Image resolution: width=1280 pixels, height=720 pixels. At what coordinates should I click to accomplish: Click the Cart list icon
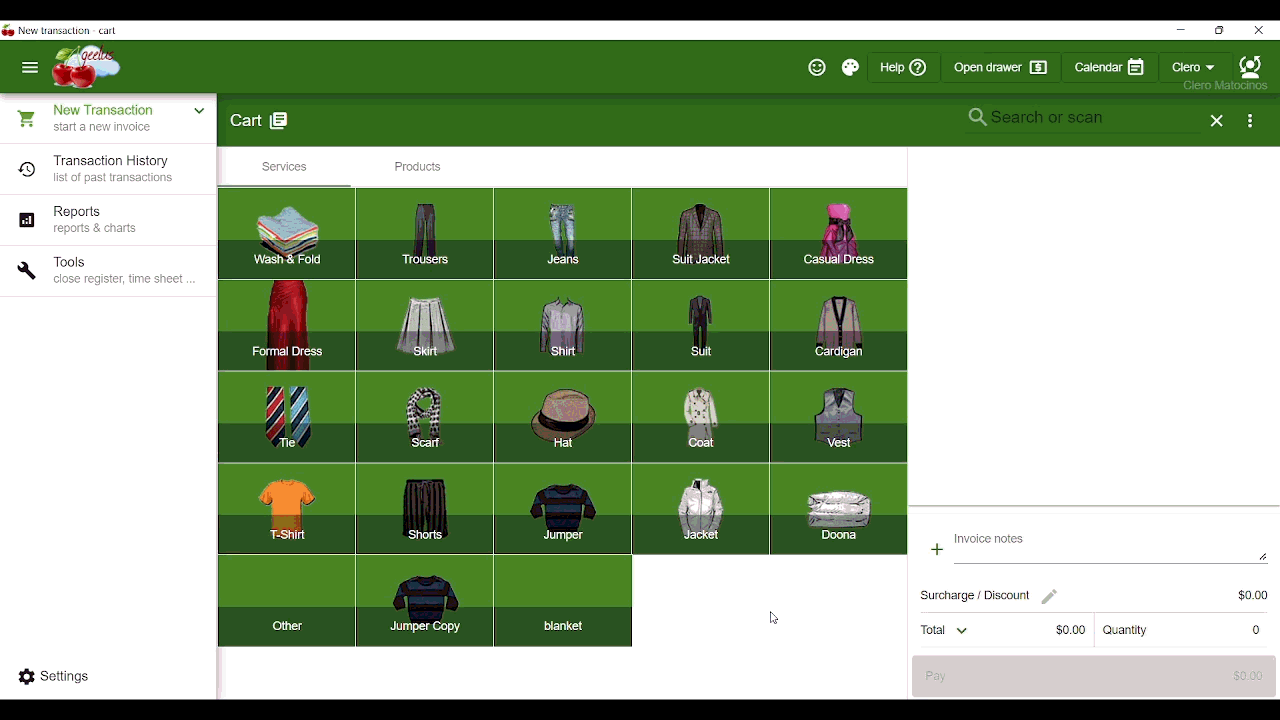click(x=279, y=121)
